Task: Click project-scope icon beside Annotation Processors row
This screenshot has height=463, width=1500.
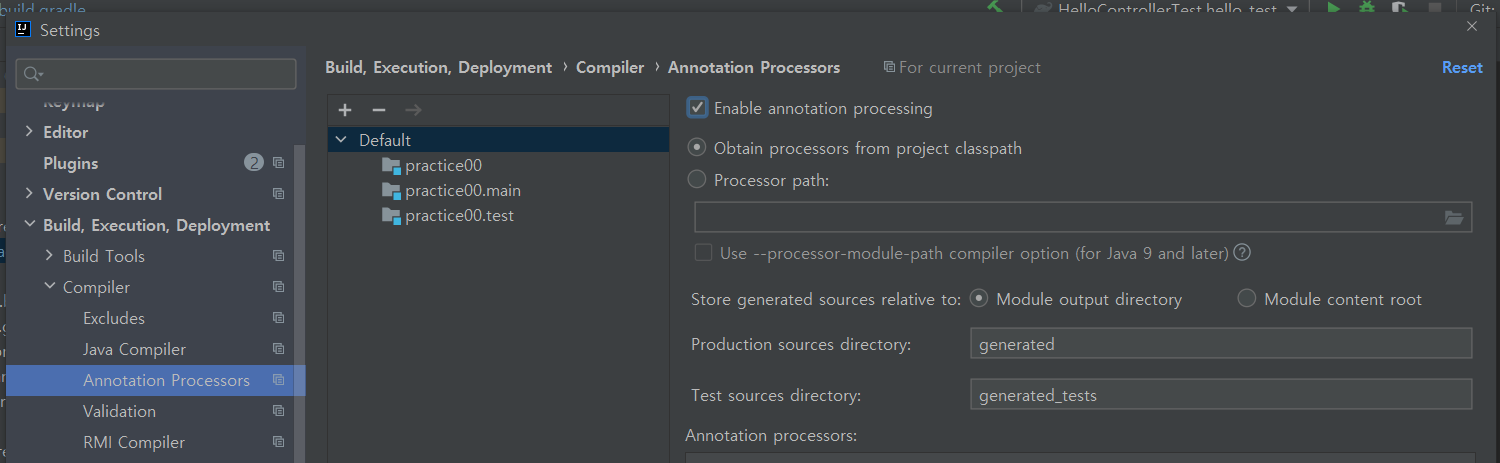Action: 278,380
